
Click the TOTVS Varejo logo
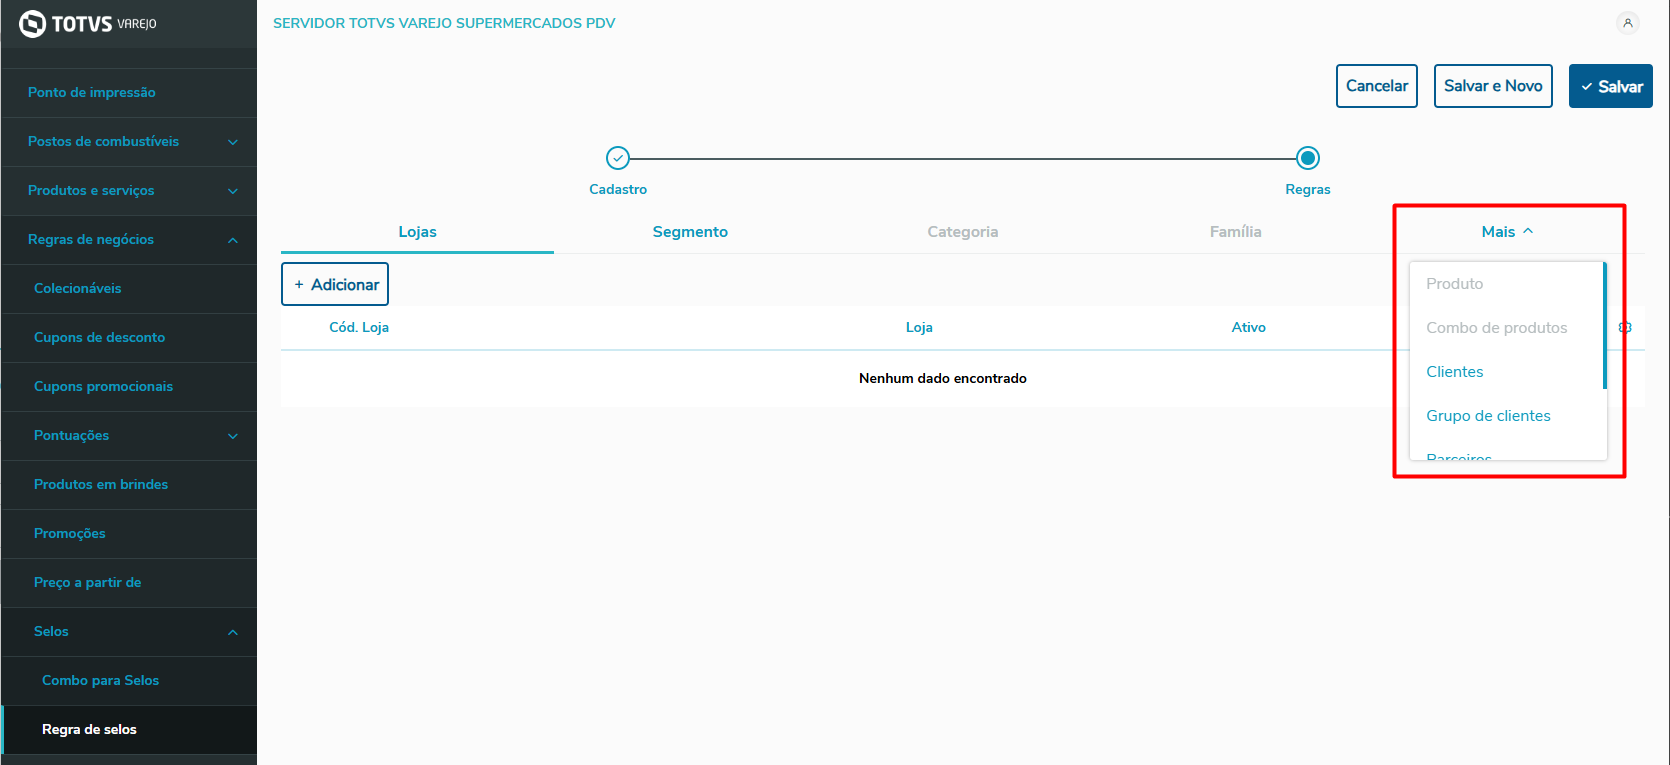(x=88, y=23)
